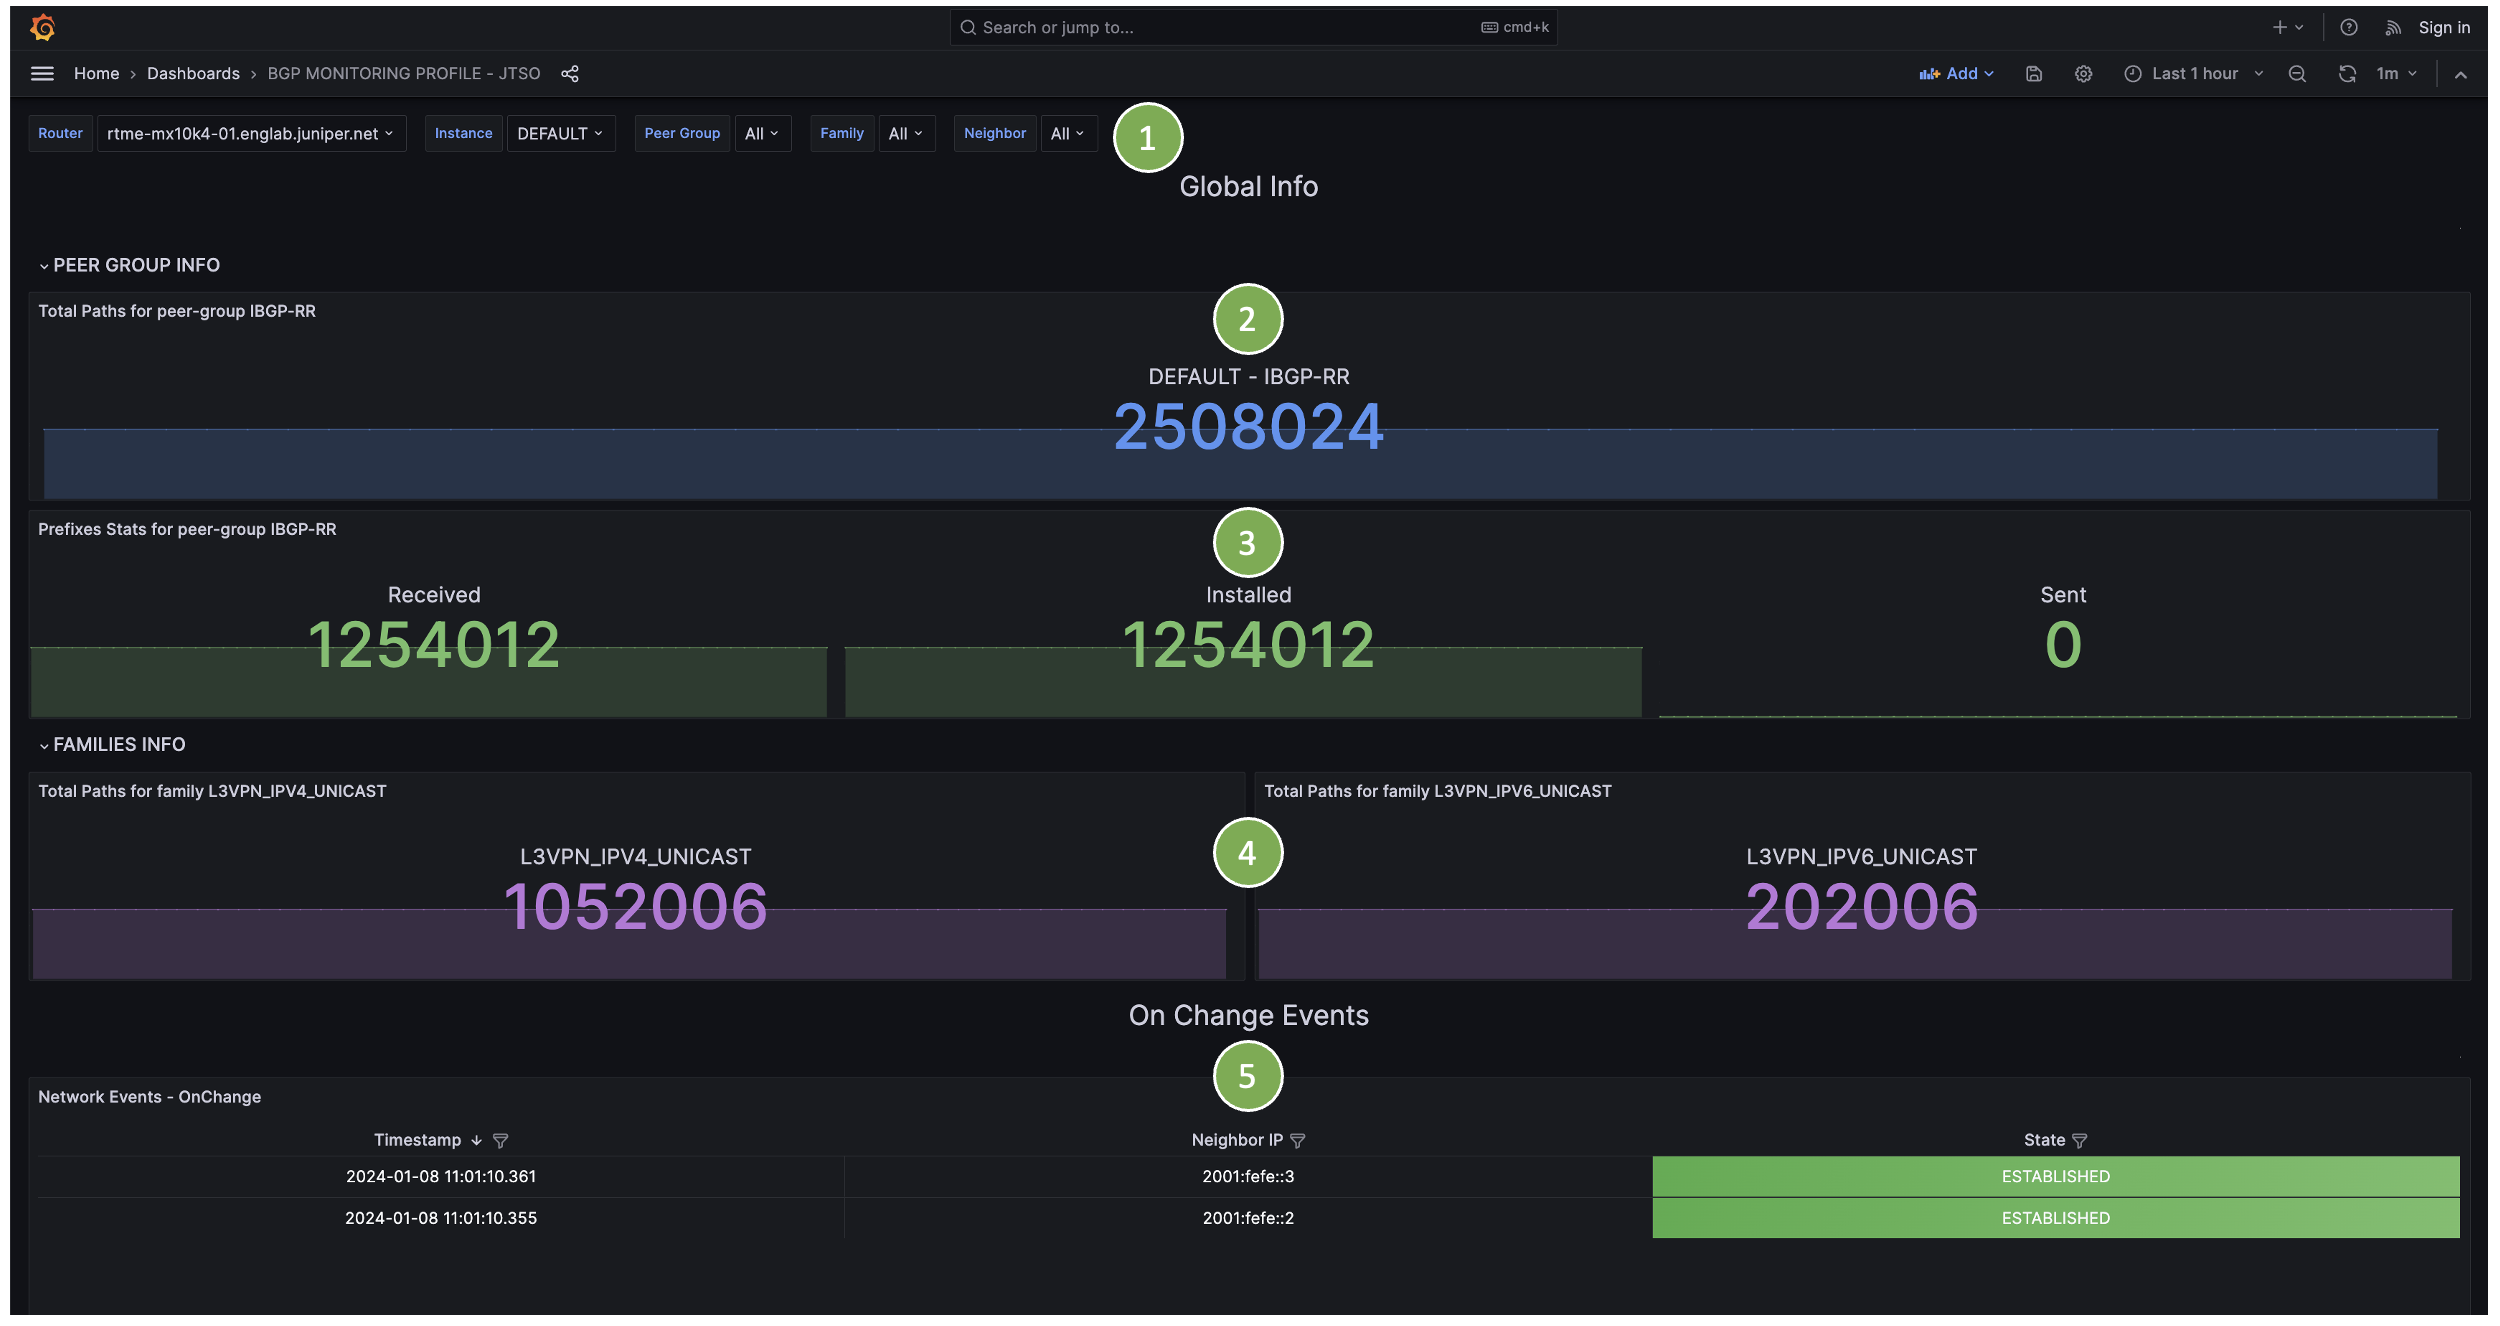Click the refresh dashboard icon

click(x=2346, y=73)
